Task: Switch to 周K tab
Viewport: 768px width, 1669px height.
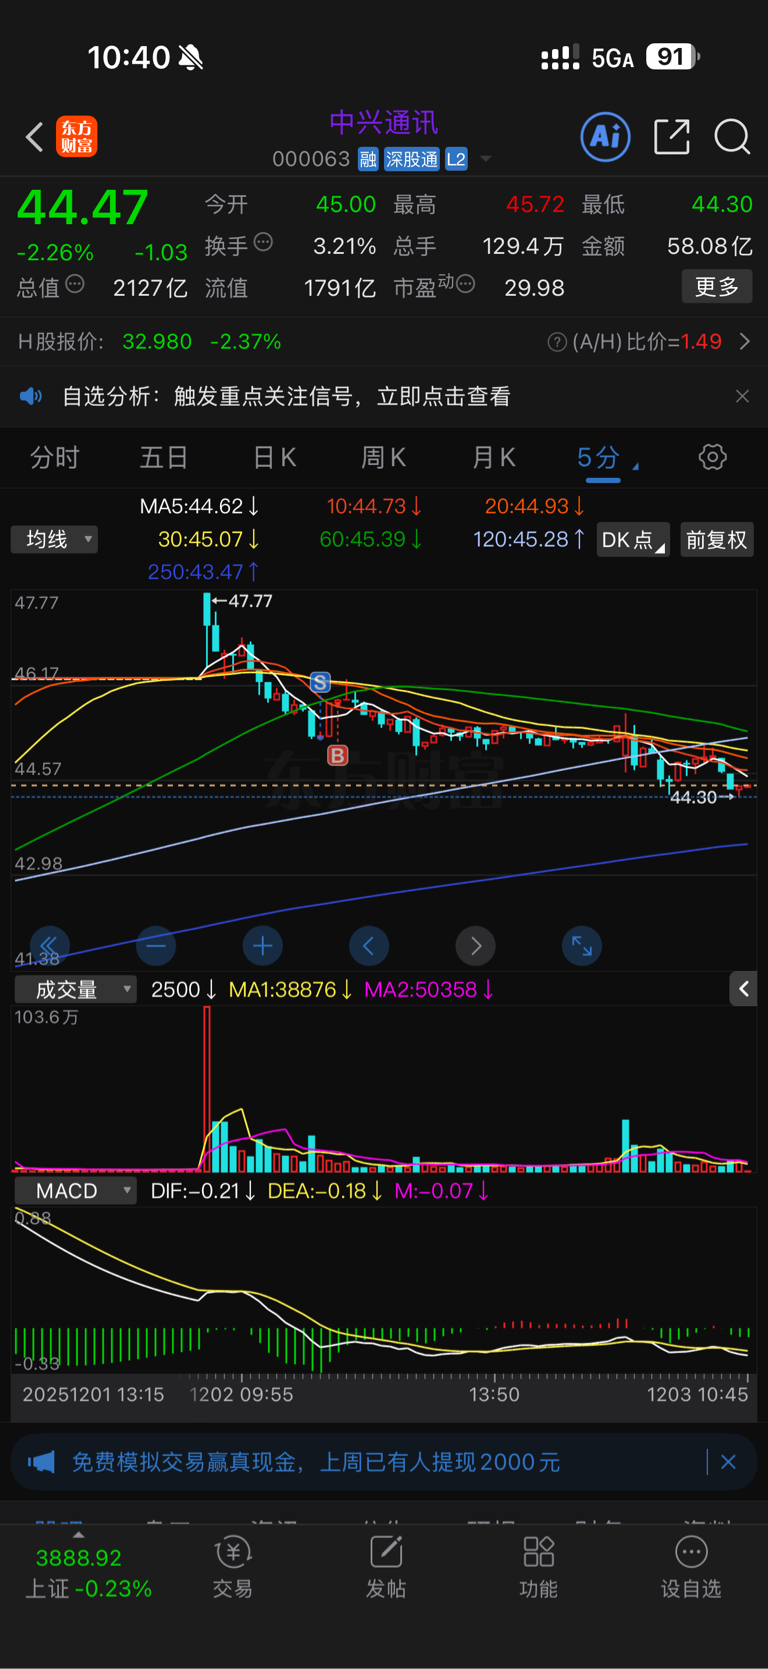Action: coord(383,458)
